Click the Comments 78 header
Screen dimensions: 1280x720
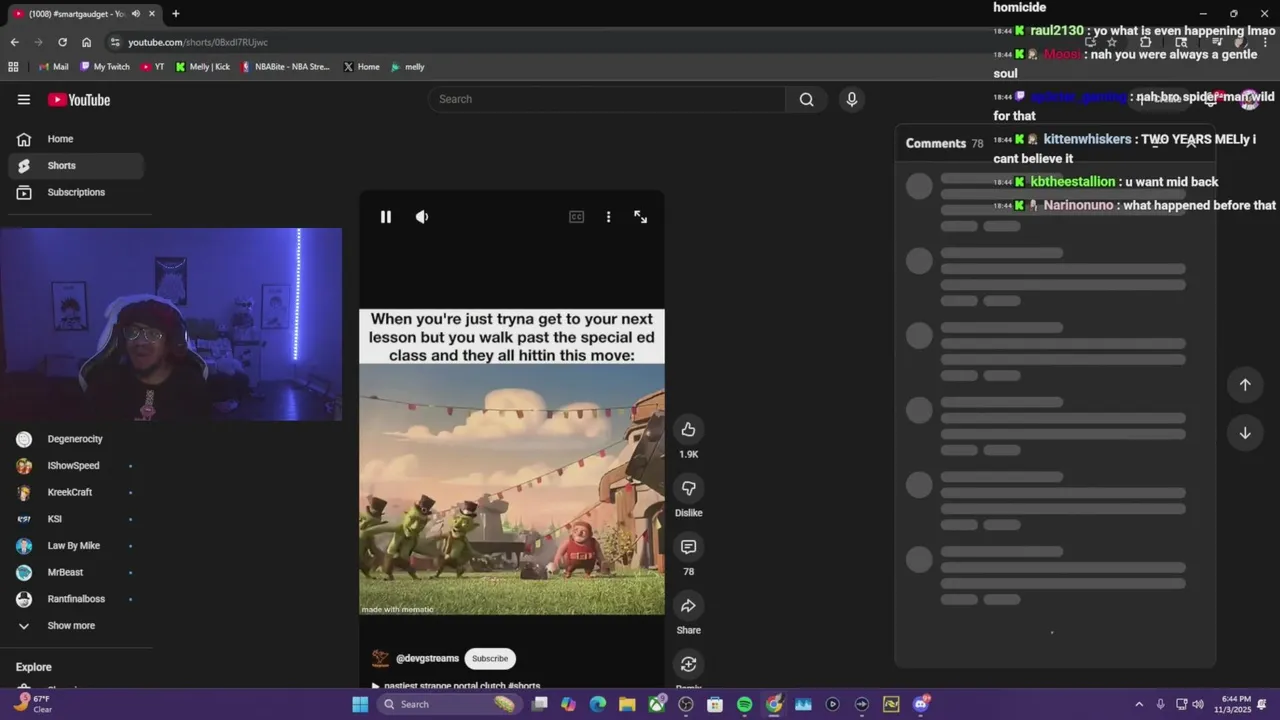click(x=944, y=143)
